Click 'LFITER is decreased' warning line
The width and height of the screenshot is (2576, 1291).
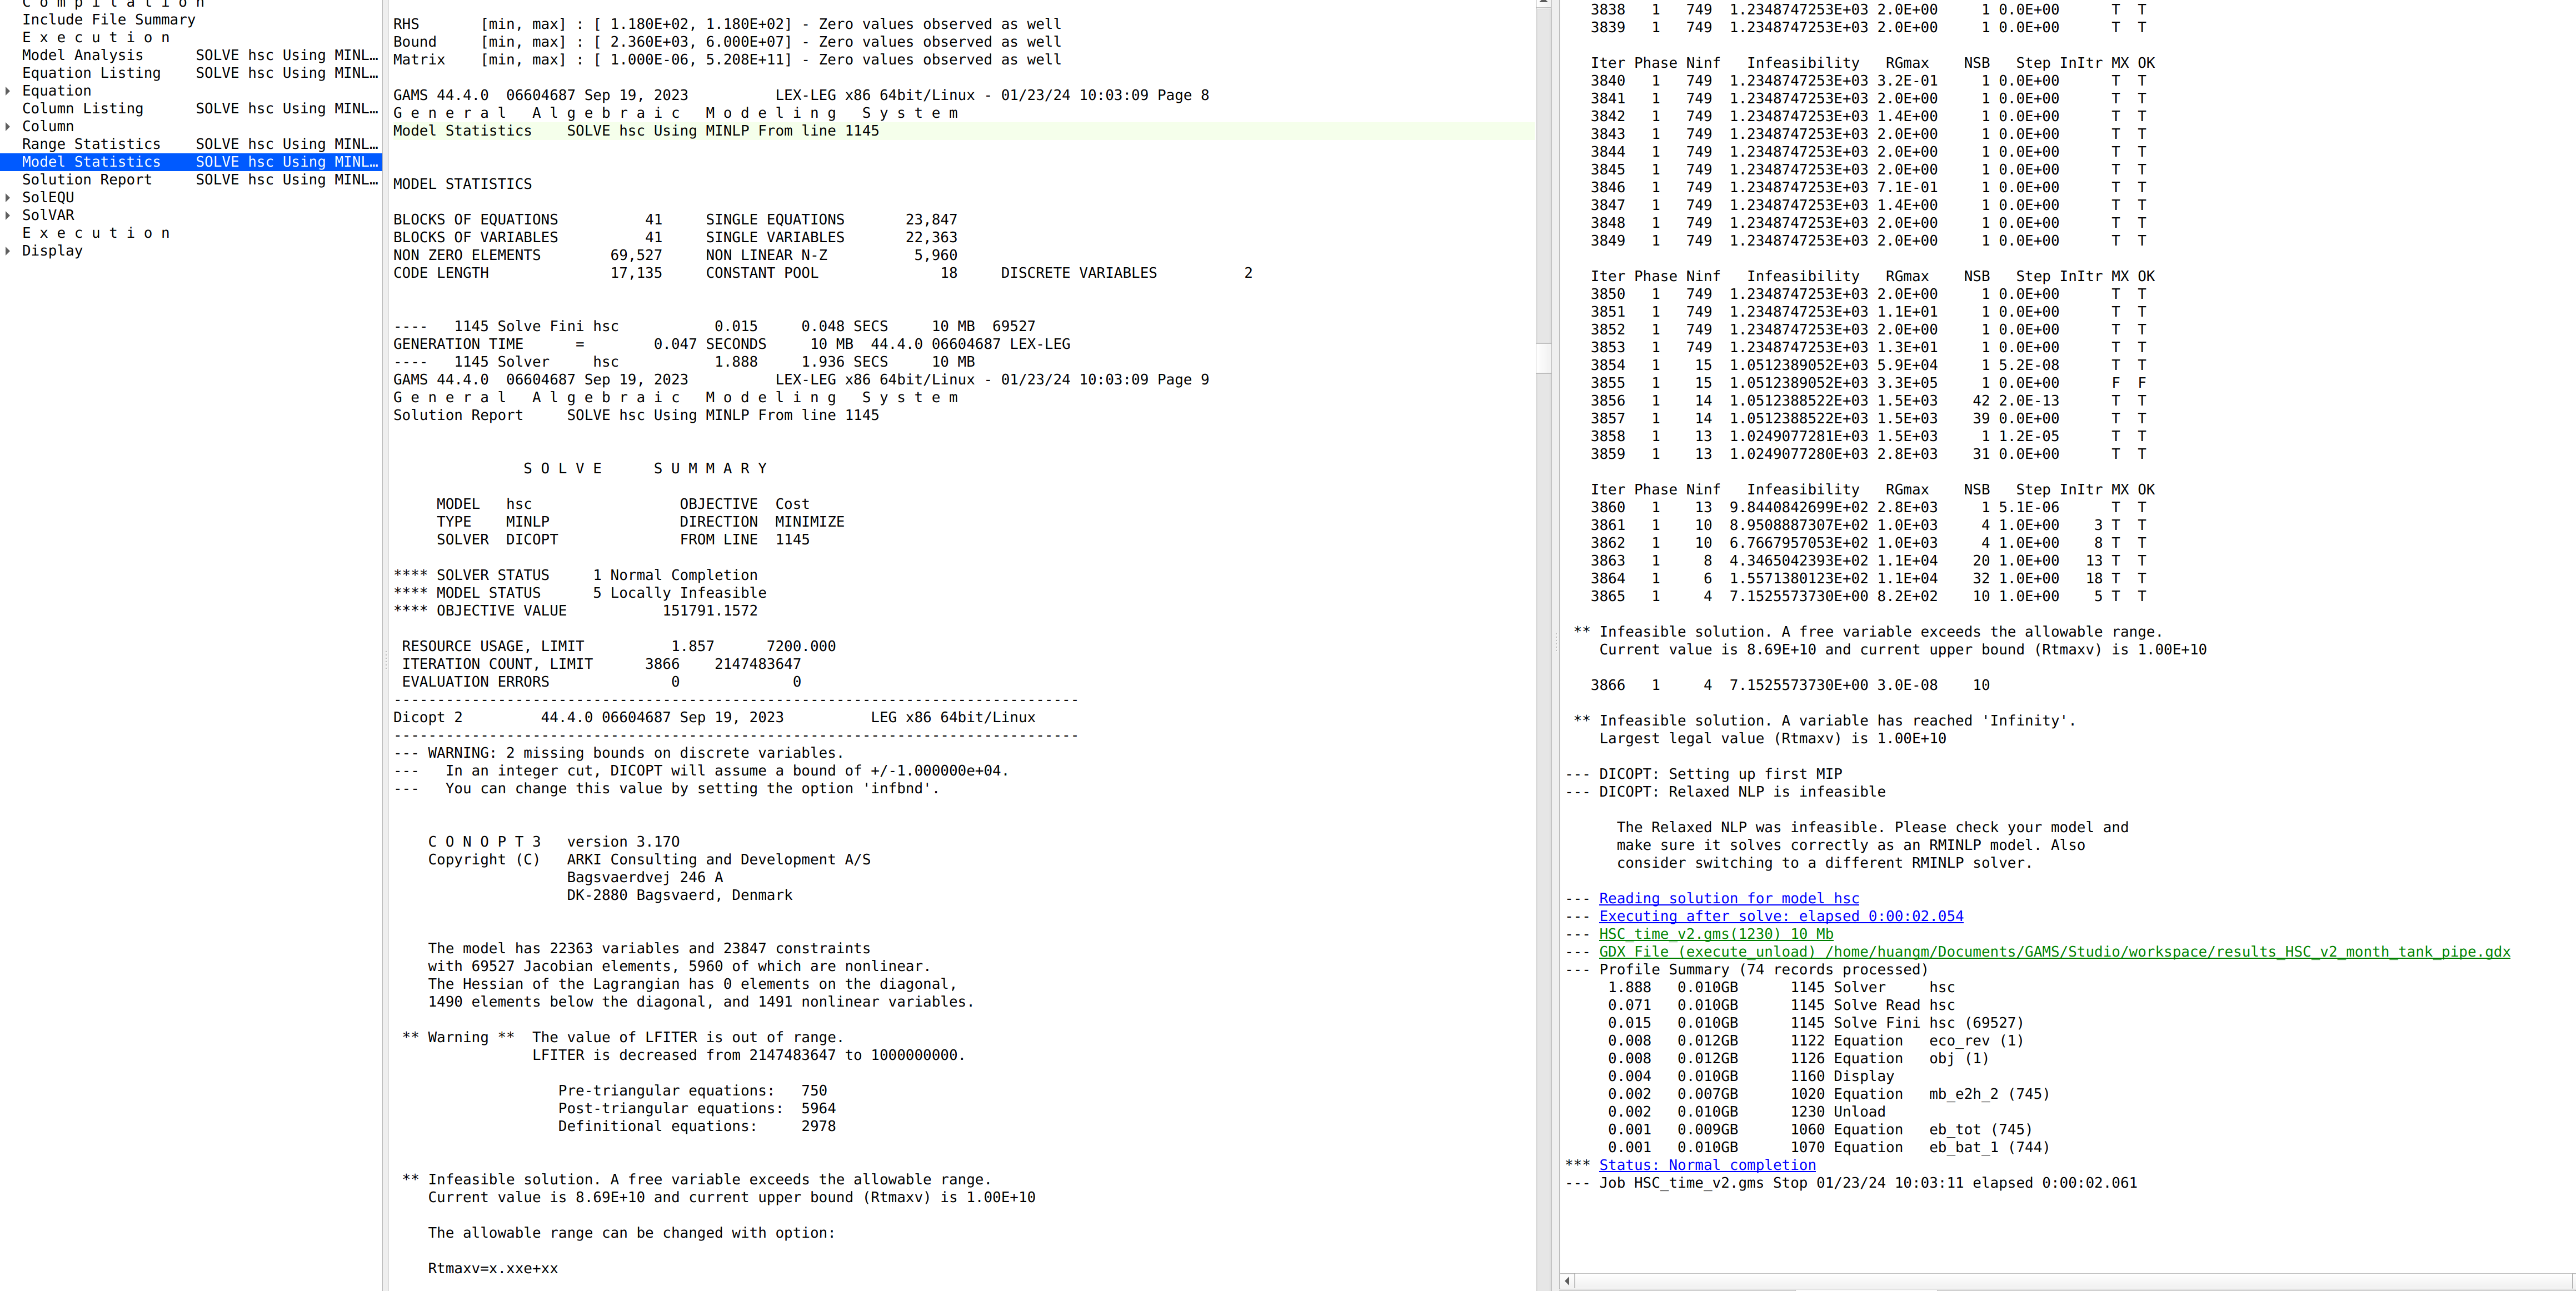coord(748,1056)
